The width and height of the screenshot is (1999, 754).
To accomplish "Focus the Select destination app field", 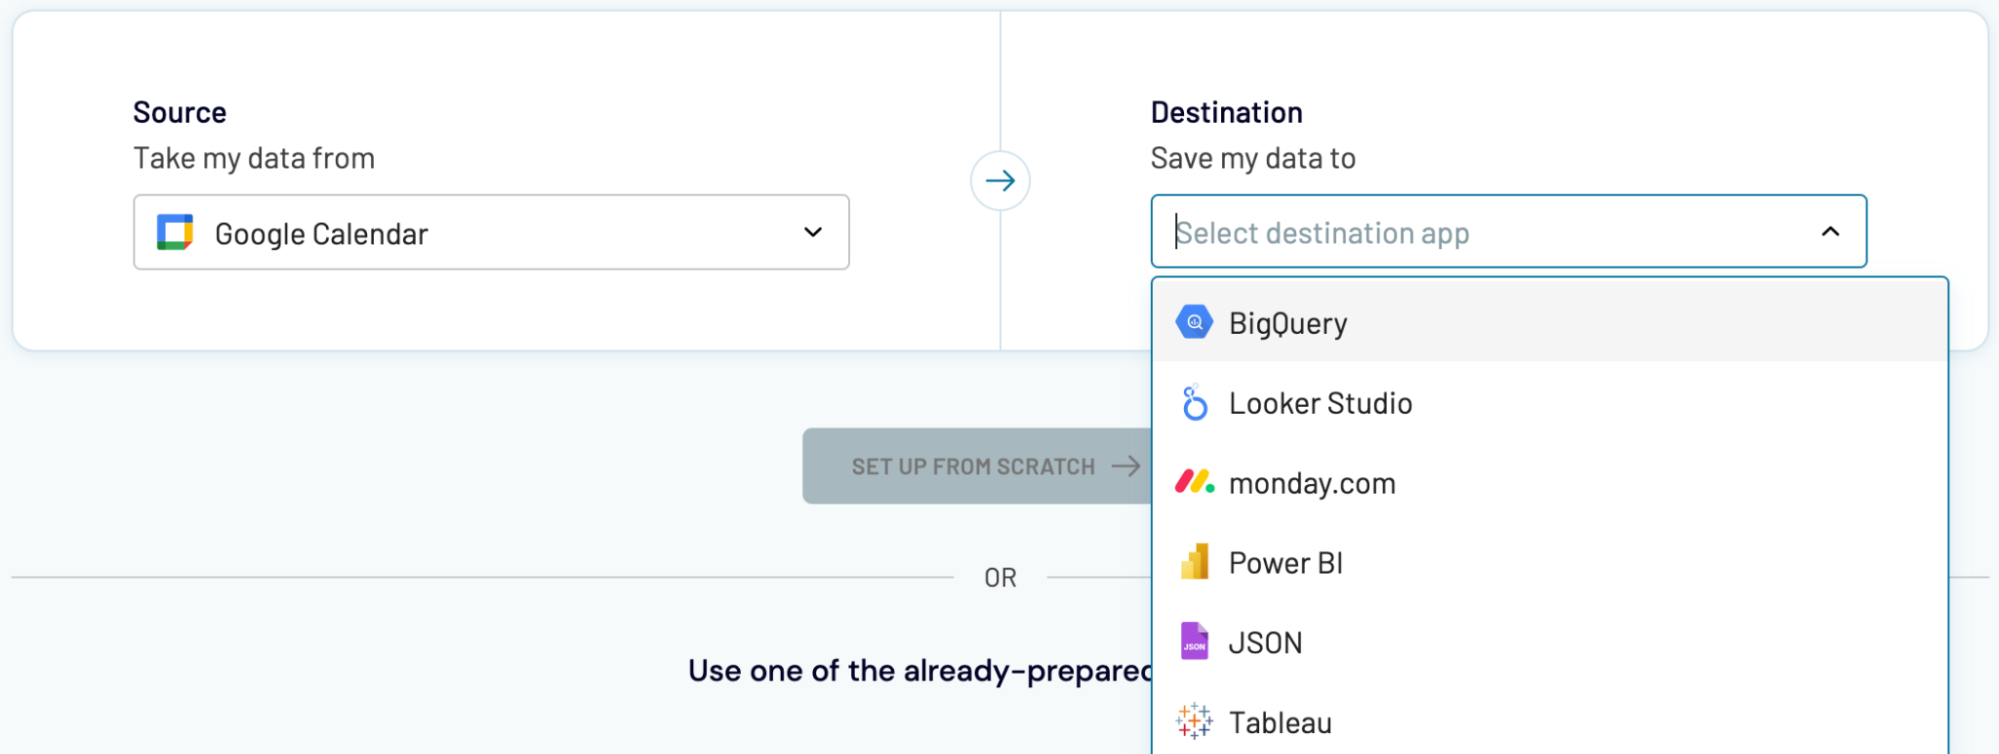I will pos(1509,232).
